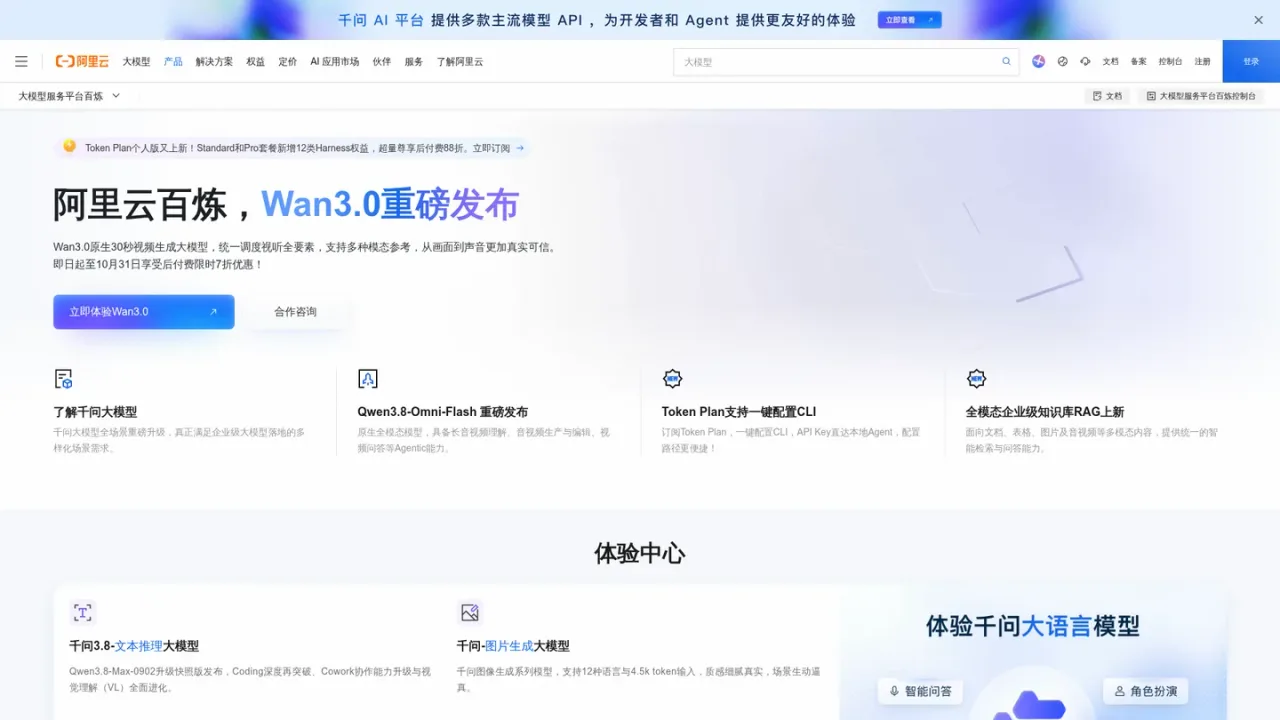
Task: Expand the 大模型服务平台百炼 dropdown
Action: [69, 96]
